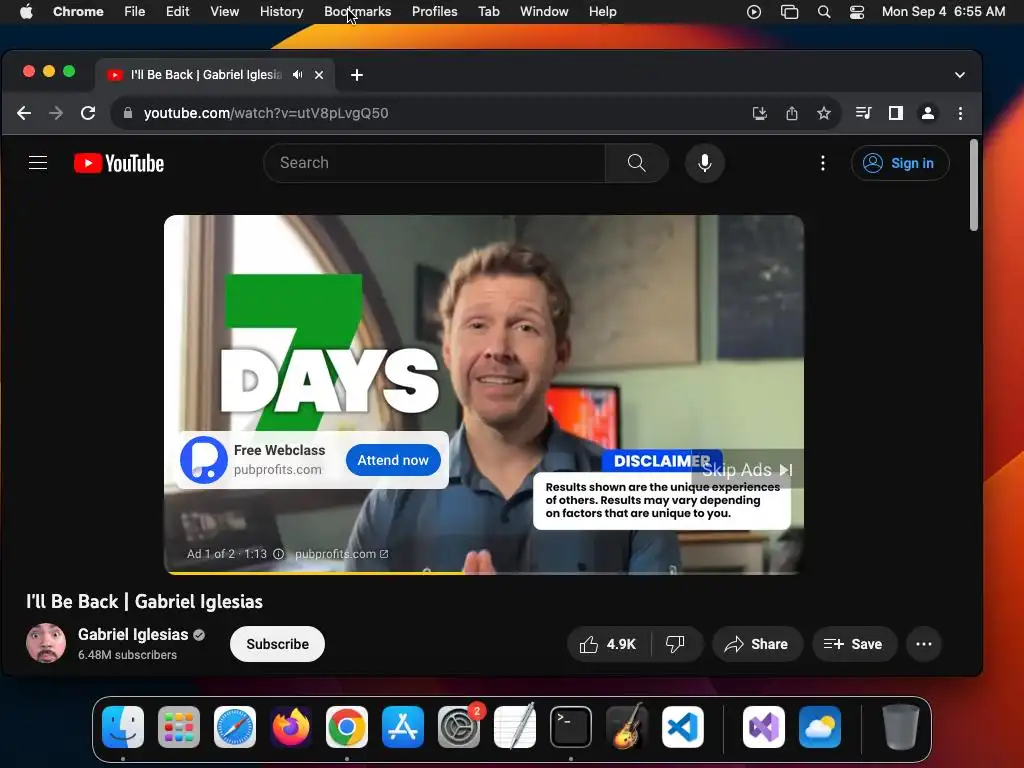Close the I'll Be Back tab

coord(319,75)
